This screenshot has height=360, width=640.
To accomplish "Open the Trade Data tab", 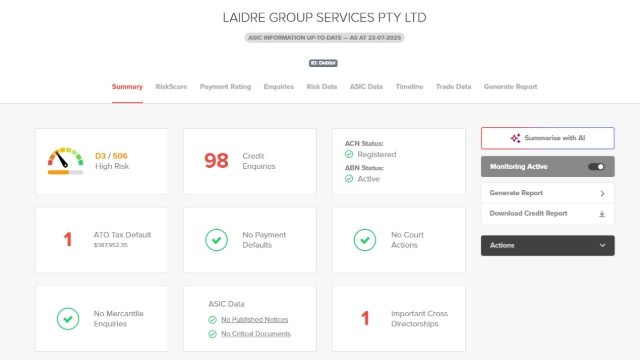I will (x=453, y=87).
